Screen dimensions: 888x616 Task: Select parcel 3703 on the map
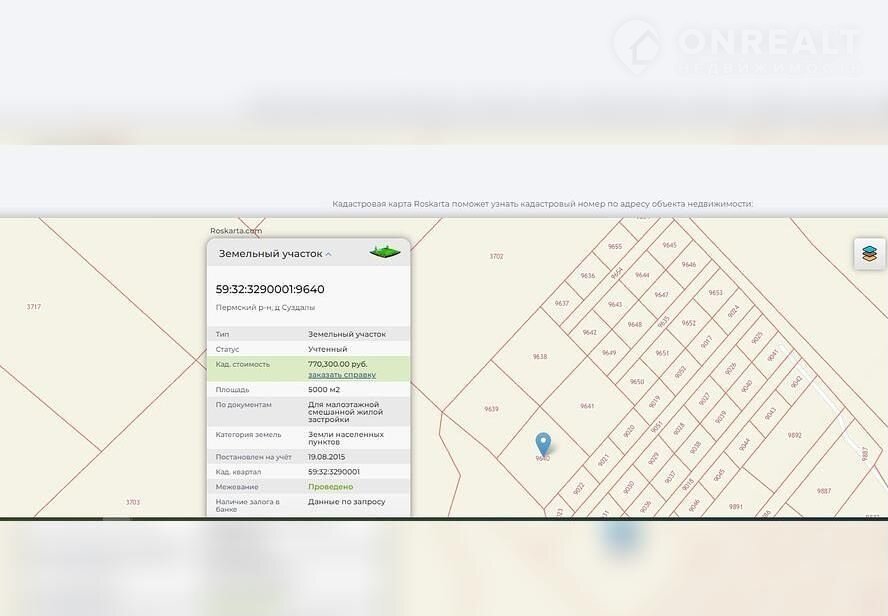click(x=133, y=502)
